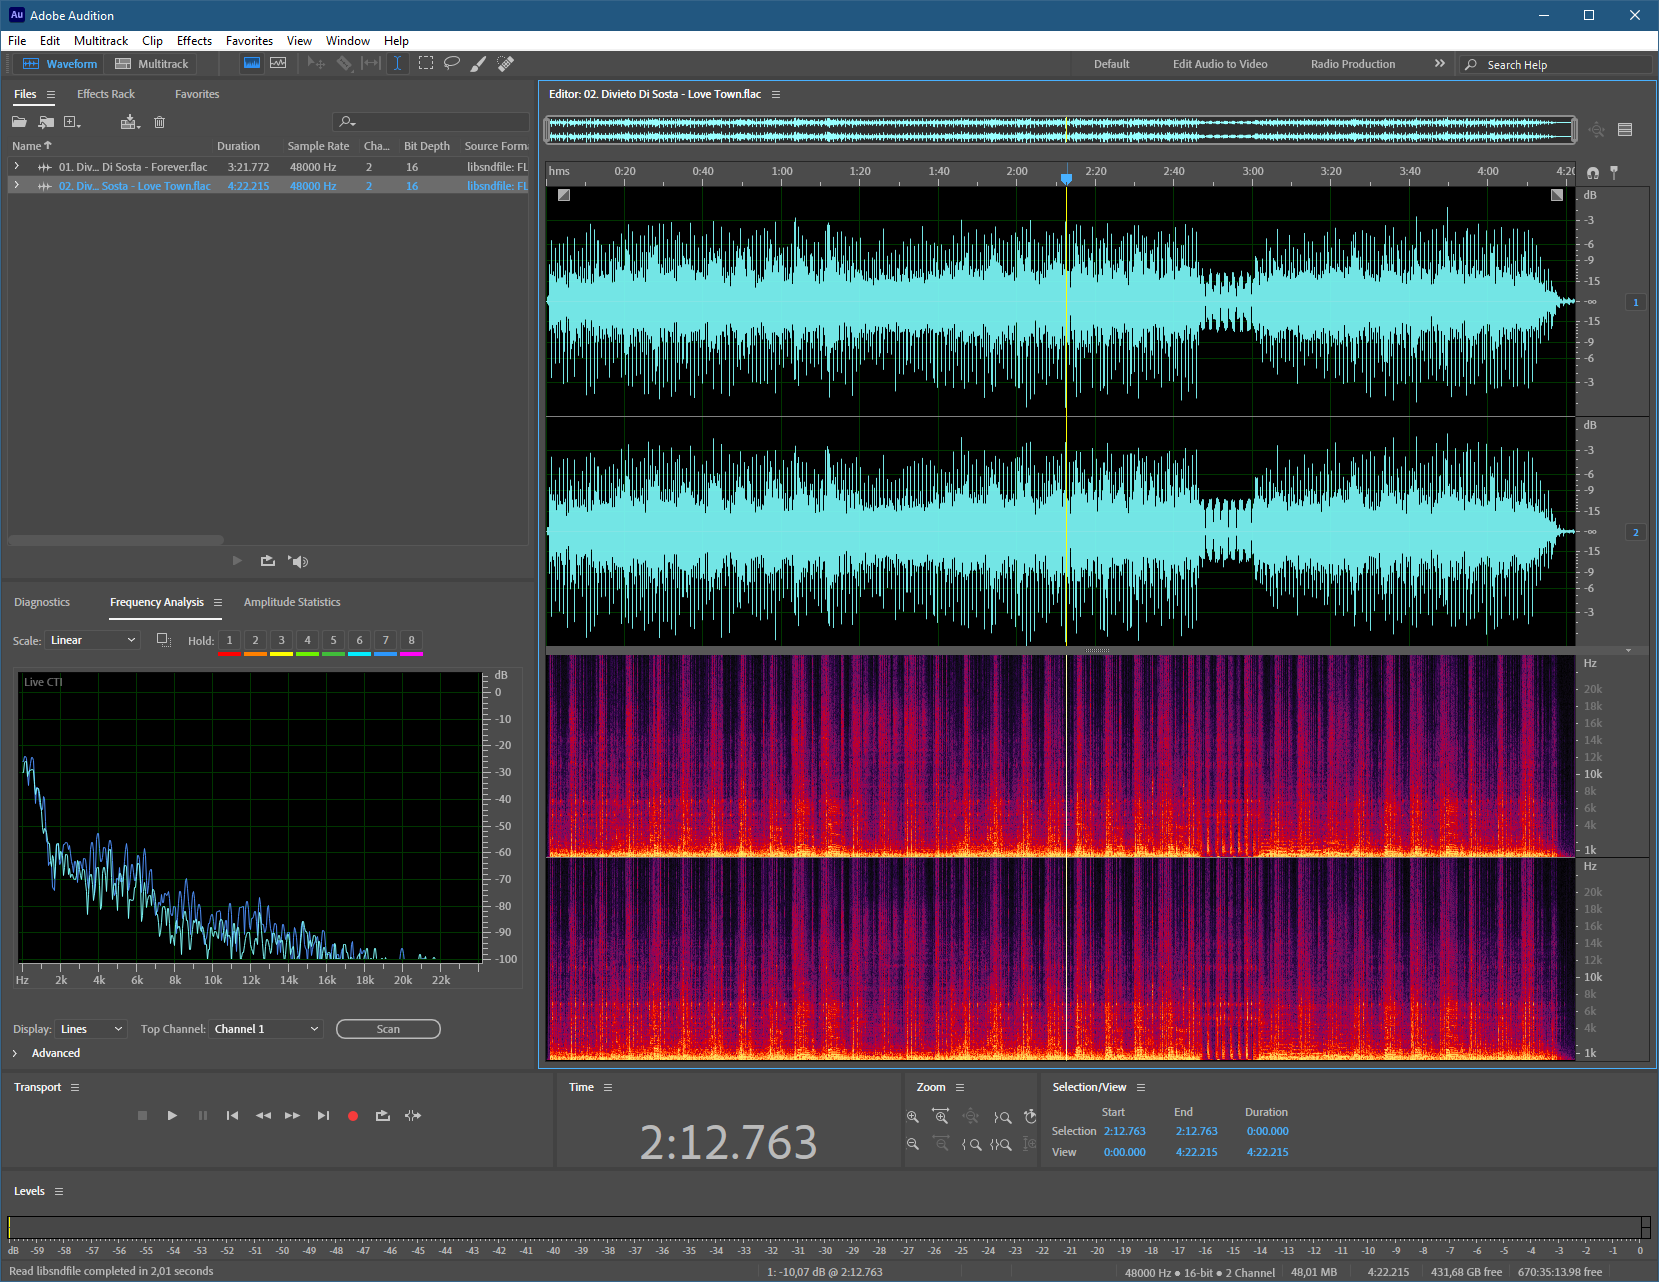
Task: Click the Files panel horizontal scrollbar
Action: [x=116, y=540]
